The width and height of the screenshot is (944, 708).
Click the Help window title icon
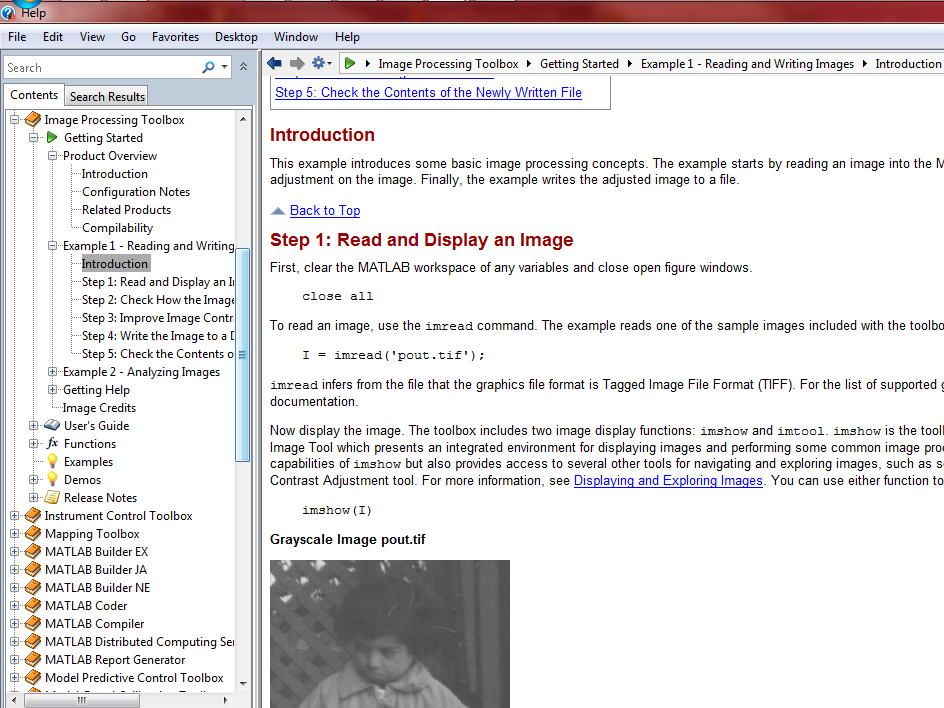(x=8, y=12)
